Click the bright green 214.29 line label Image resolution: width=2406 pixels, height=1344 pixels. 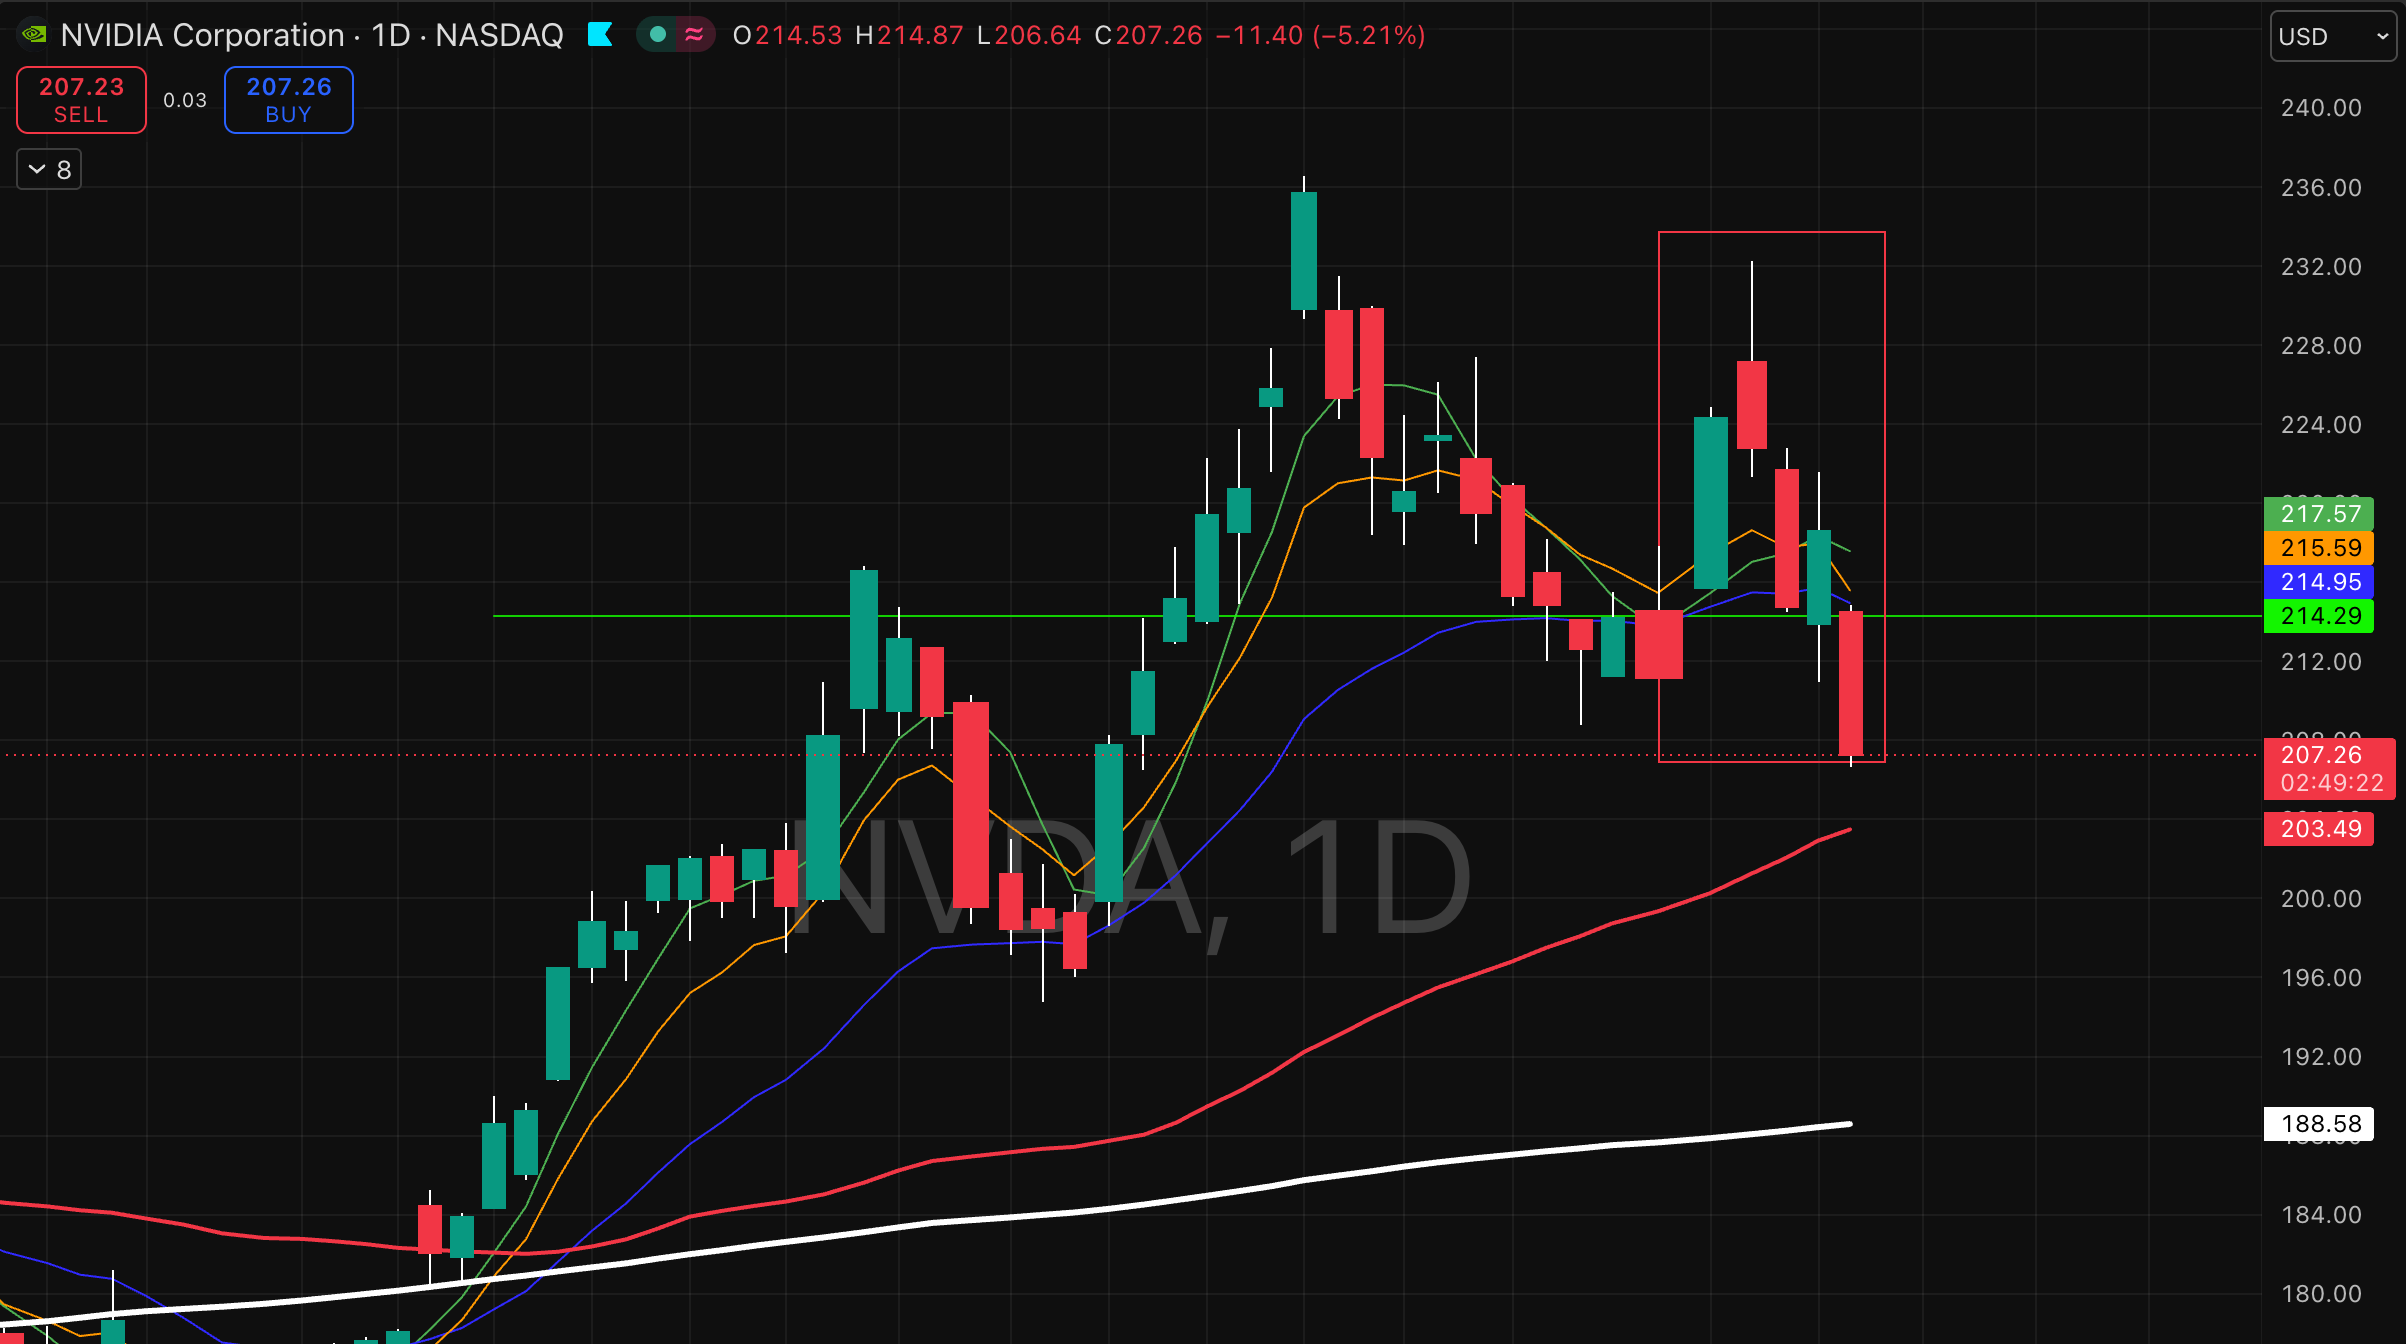click(x=2319, y=616)
